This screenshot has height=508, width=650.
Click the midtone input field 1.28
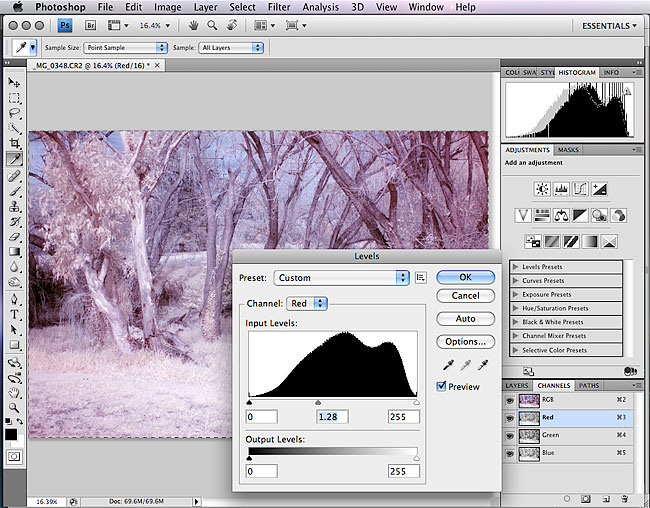pos(332,417)
